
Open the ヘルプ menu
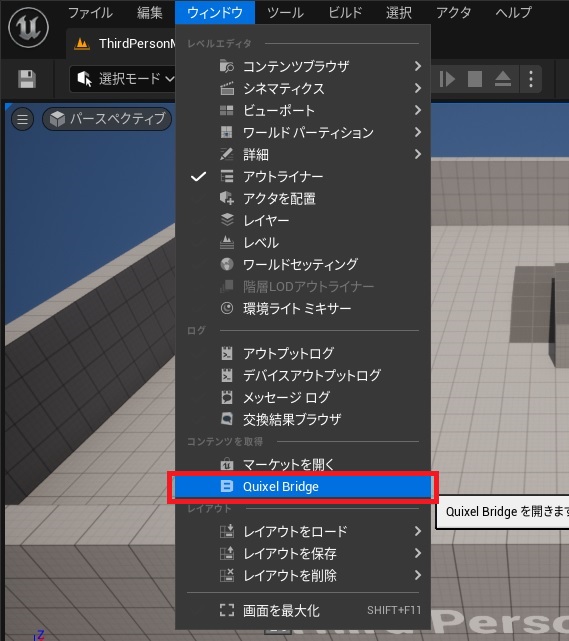[513, 13]
